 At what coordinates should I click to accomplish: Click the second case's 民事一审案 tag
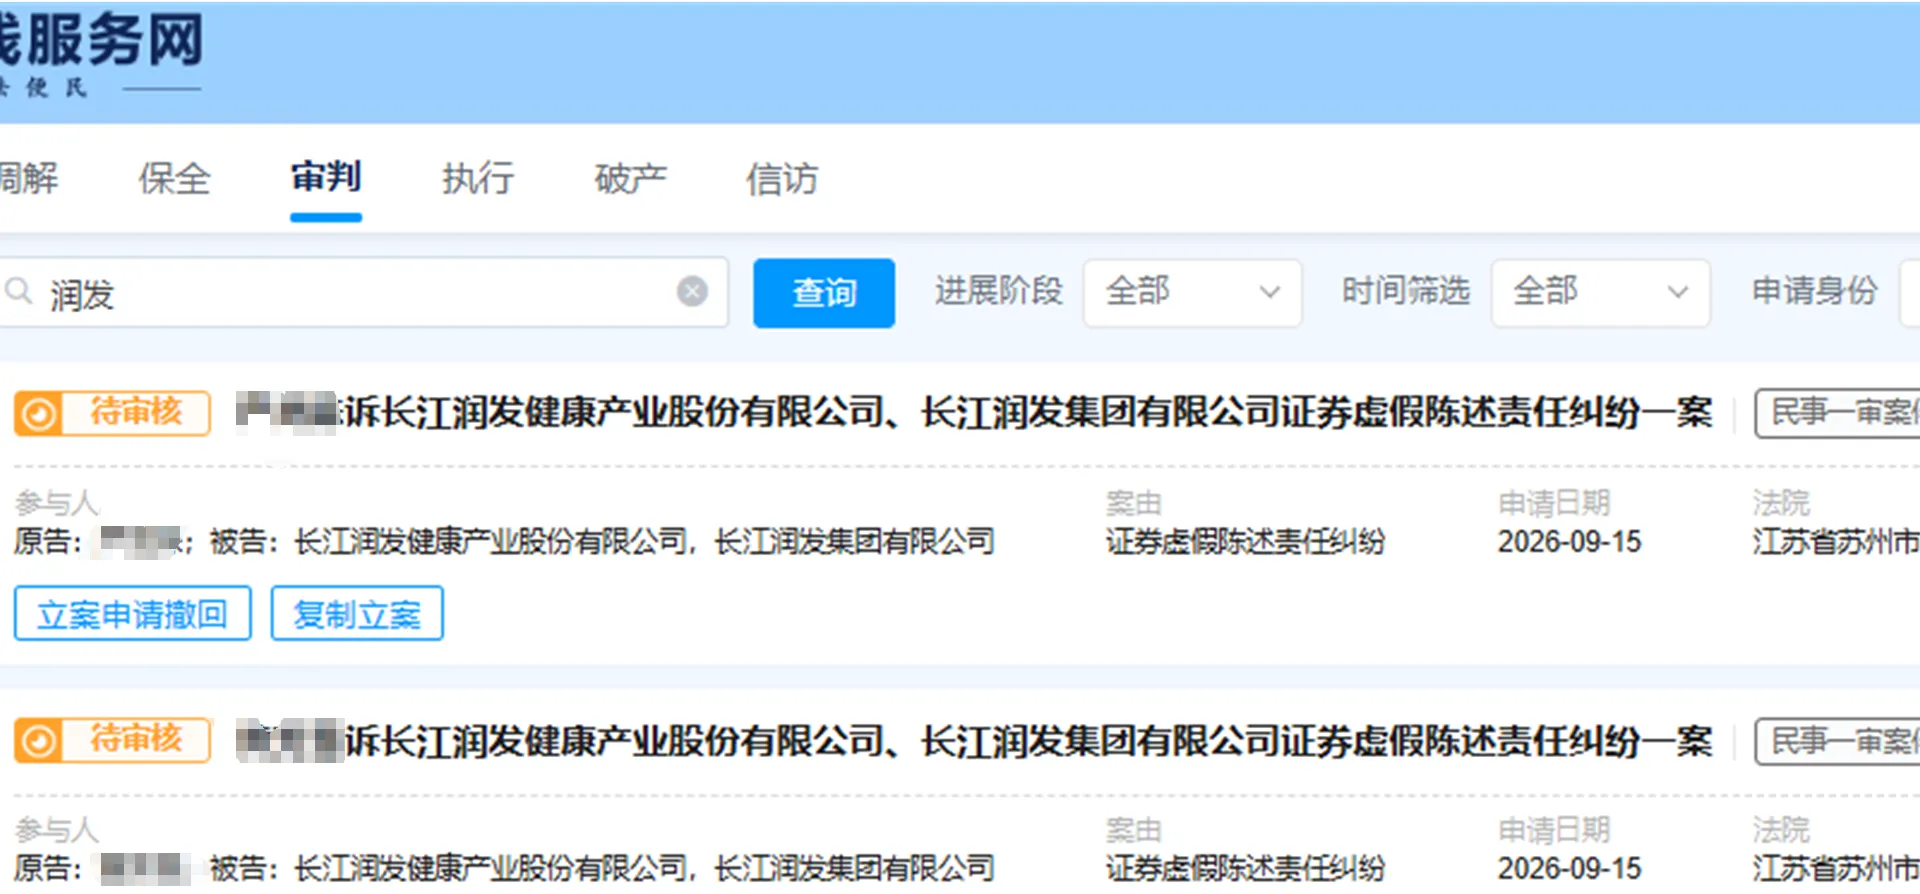[x=1838, y=742]
